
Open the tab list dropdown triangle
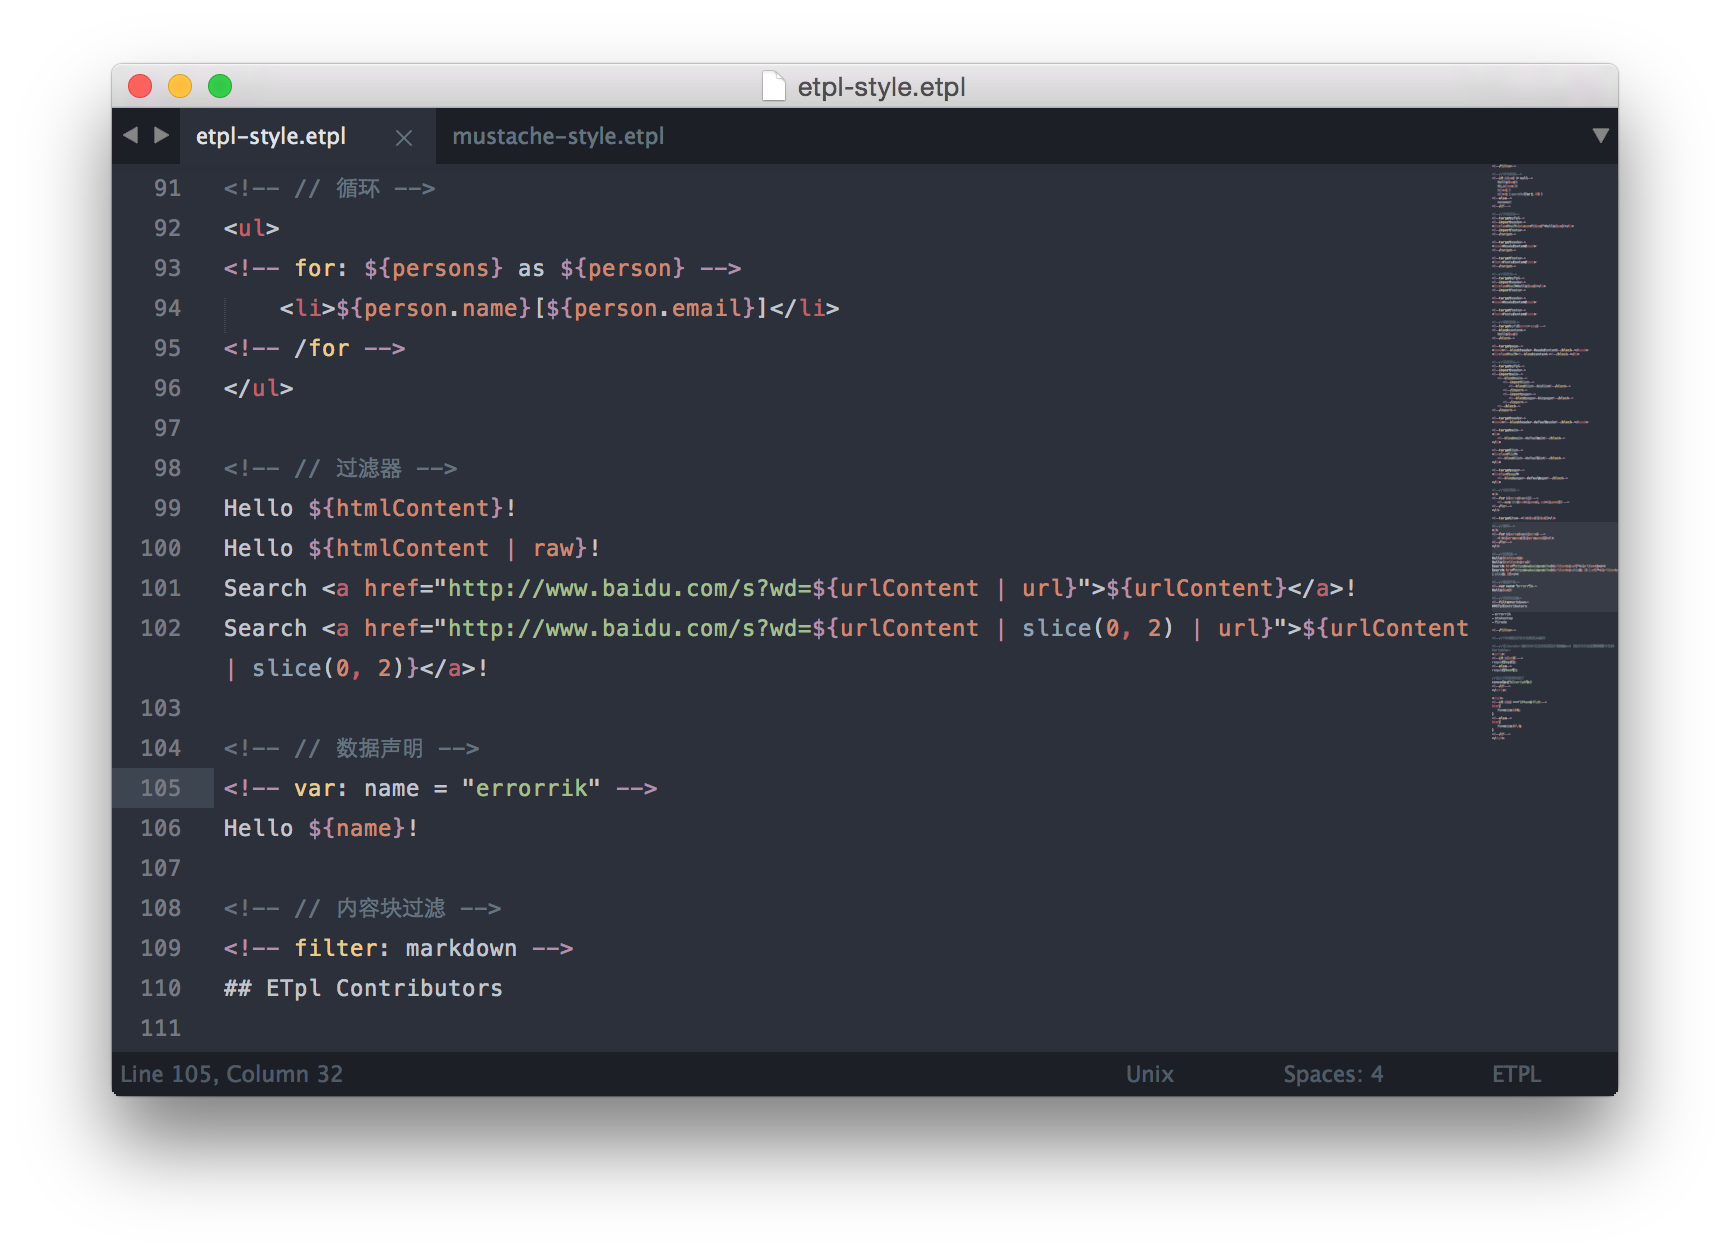1600,135
